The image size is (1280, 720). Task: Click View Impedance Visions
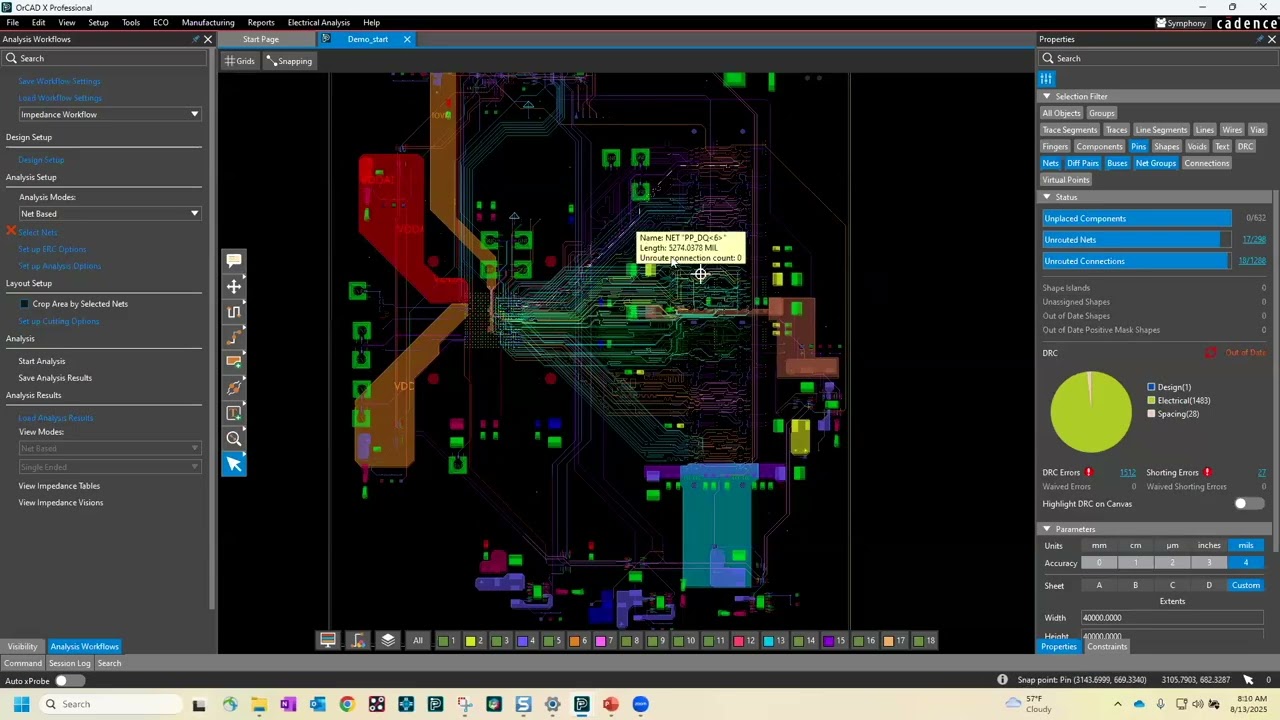61,503
